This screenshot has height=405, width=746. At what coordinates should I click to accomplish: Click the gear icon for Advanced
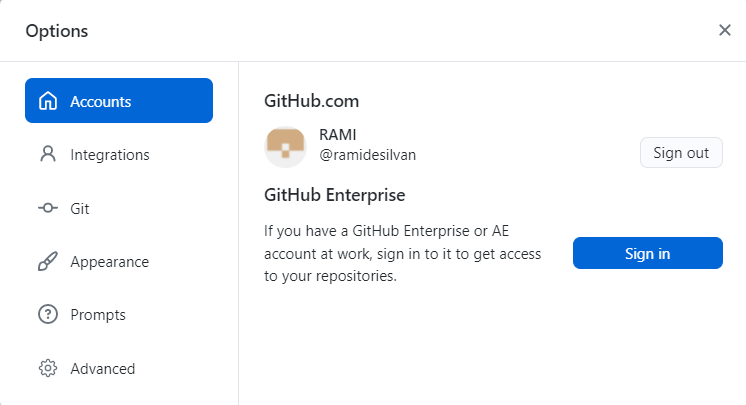[47, 368]
